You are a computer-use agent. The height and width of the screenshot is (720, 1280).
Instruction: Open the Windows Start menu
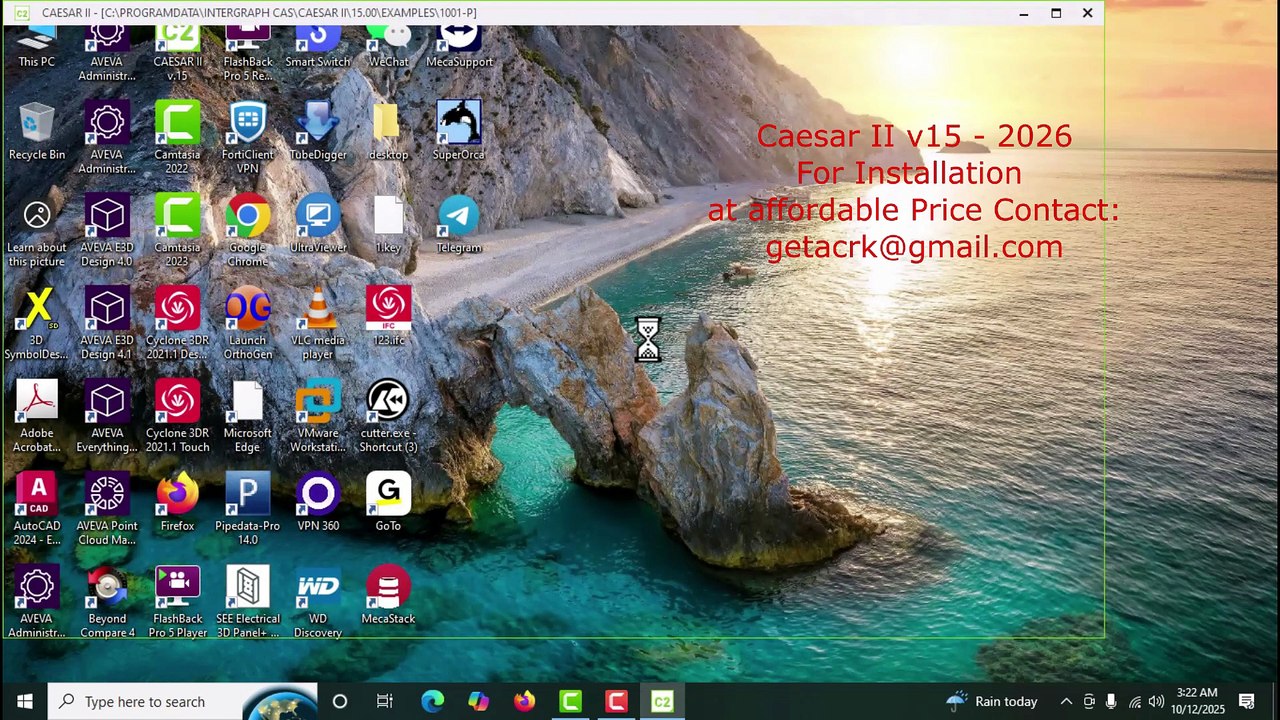[24, 701]
